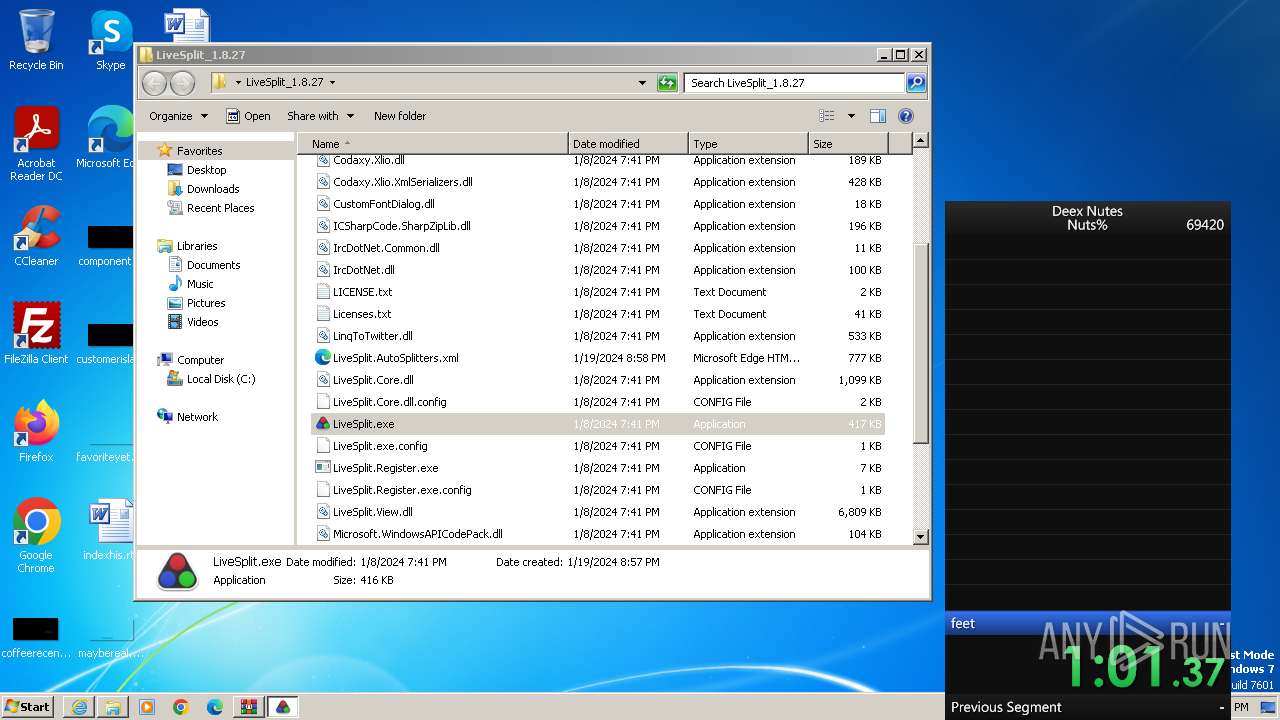1280x720 pixels.
Task: Open Local Disk (C:)
Action: (221, 379)
